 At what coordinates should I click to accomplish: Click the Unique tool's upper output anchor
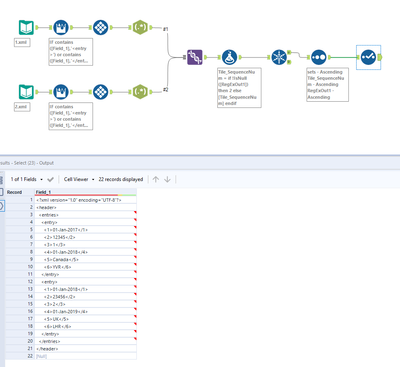pyautogui.click(x=289, y=52)
